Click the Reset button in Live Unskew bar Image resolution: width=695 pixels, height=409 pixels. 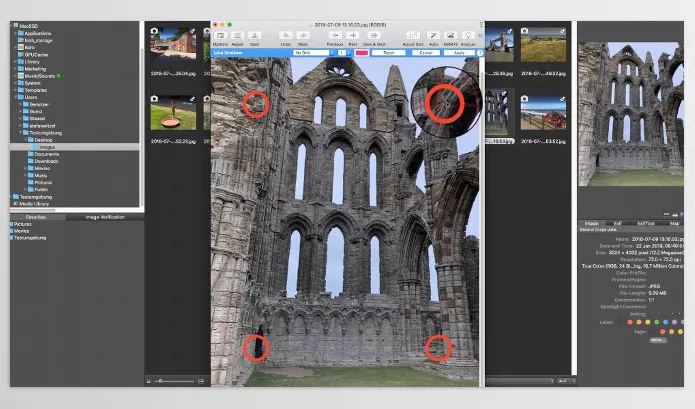click(x=389, y=53)
